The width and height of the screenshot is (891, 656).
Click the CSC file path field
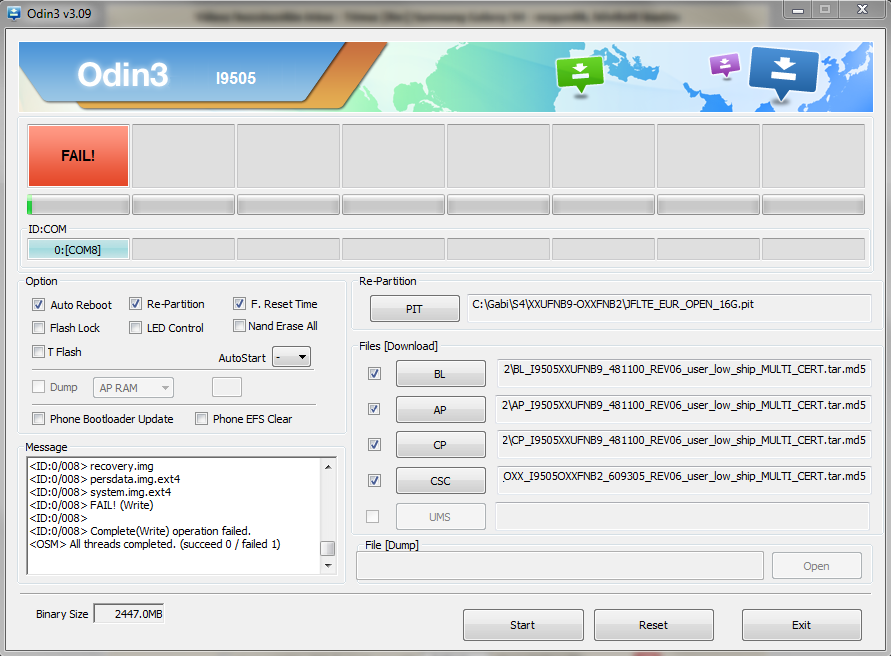tap(684, 480)
